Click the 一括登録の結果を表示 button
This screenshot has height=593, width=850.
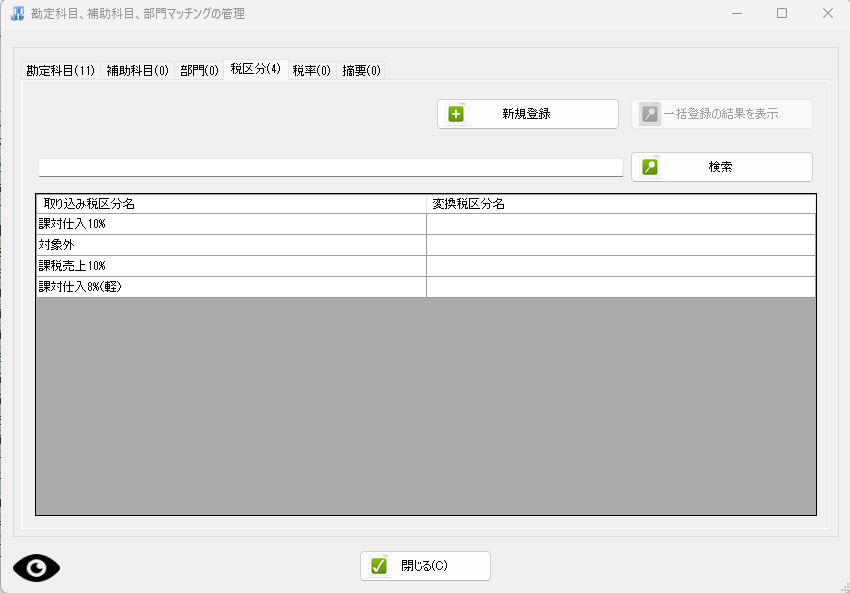[x=722, y=114]
